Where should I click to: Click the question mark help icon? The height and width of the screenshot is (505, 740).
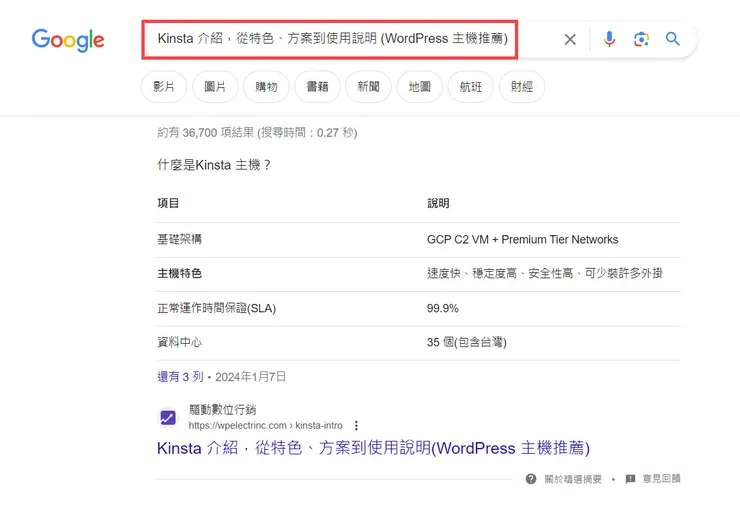531,479
